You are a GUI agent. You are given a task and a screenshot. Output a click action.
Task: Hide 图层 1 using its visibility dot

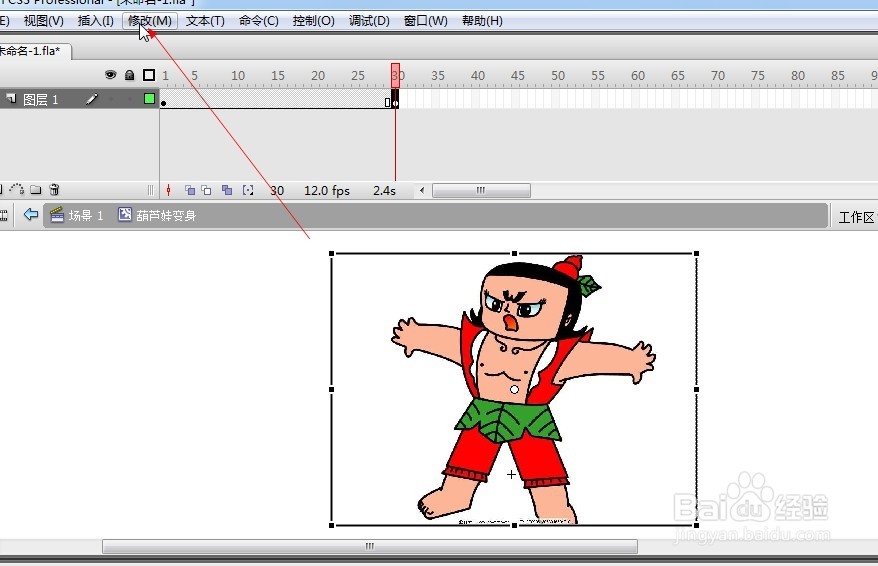(x=111, y=99)
